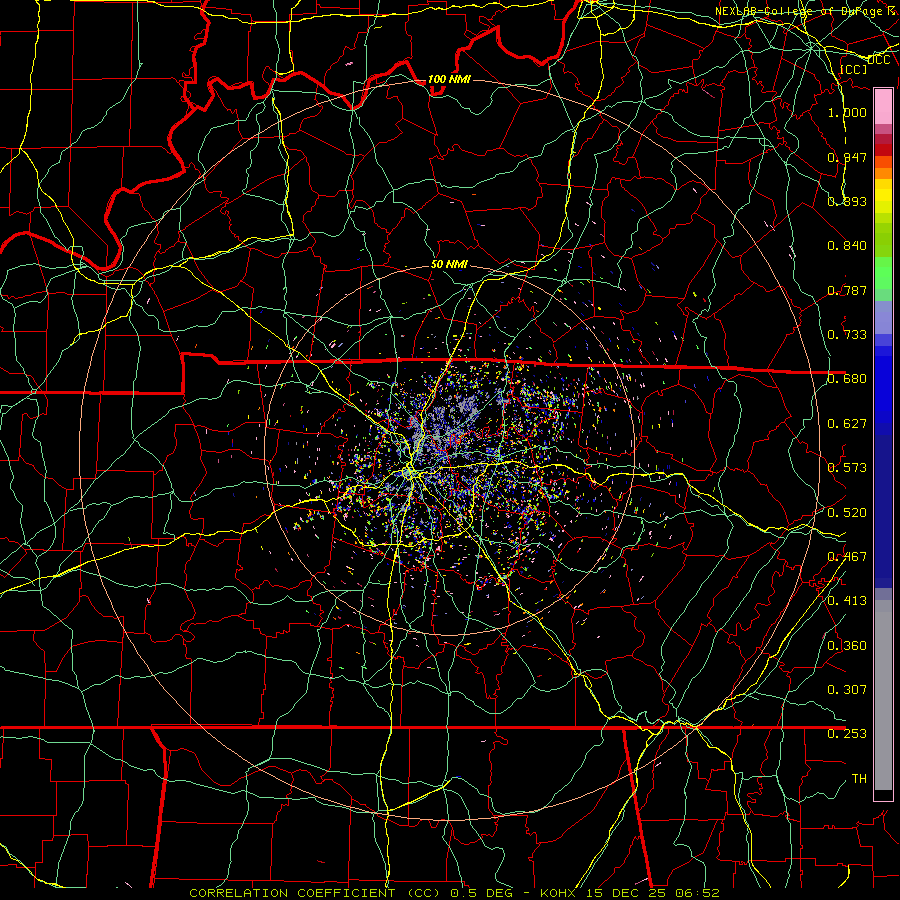Screen dimensions: 900x900
Task: Select the '0.733' legend value
Action: click(847, 335)
